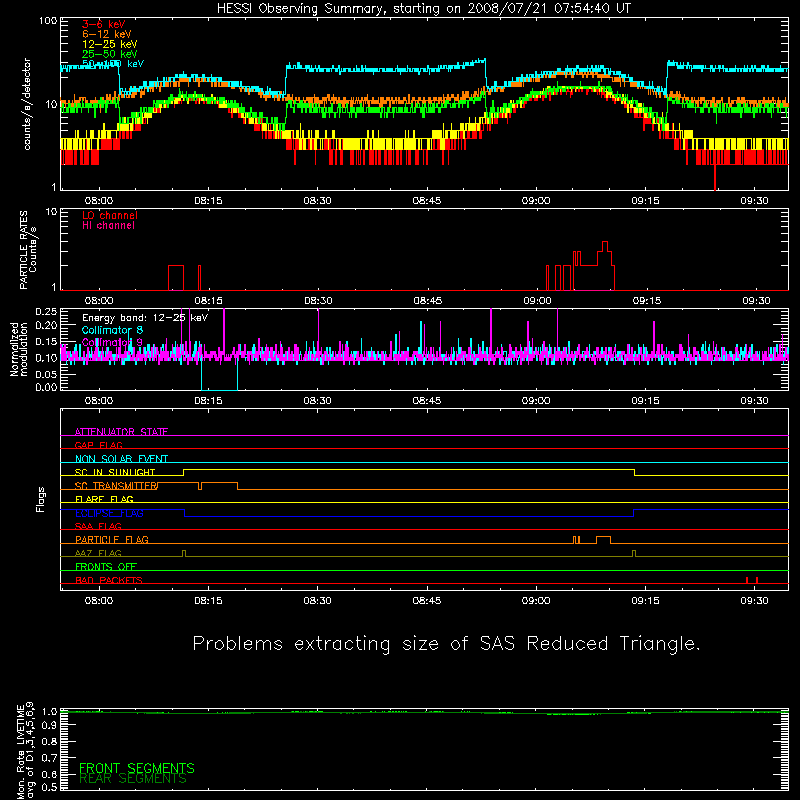Click 08:30 tick under the count-rate plot
The image size is (800, 800).
(317, 201)
